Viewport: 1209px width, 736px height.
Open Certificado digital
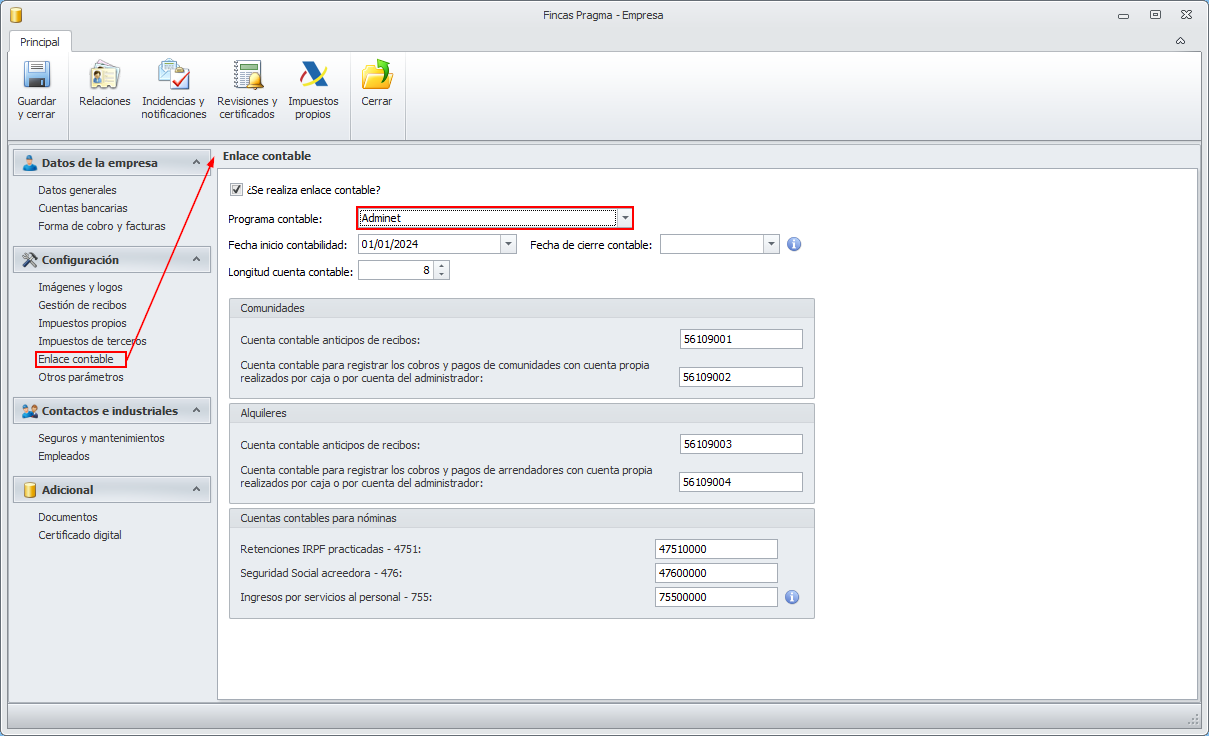pyautogui.click(x=80, y=535)
